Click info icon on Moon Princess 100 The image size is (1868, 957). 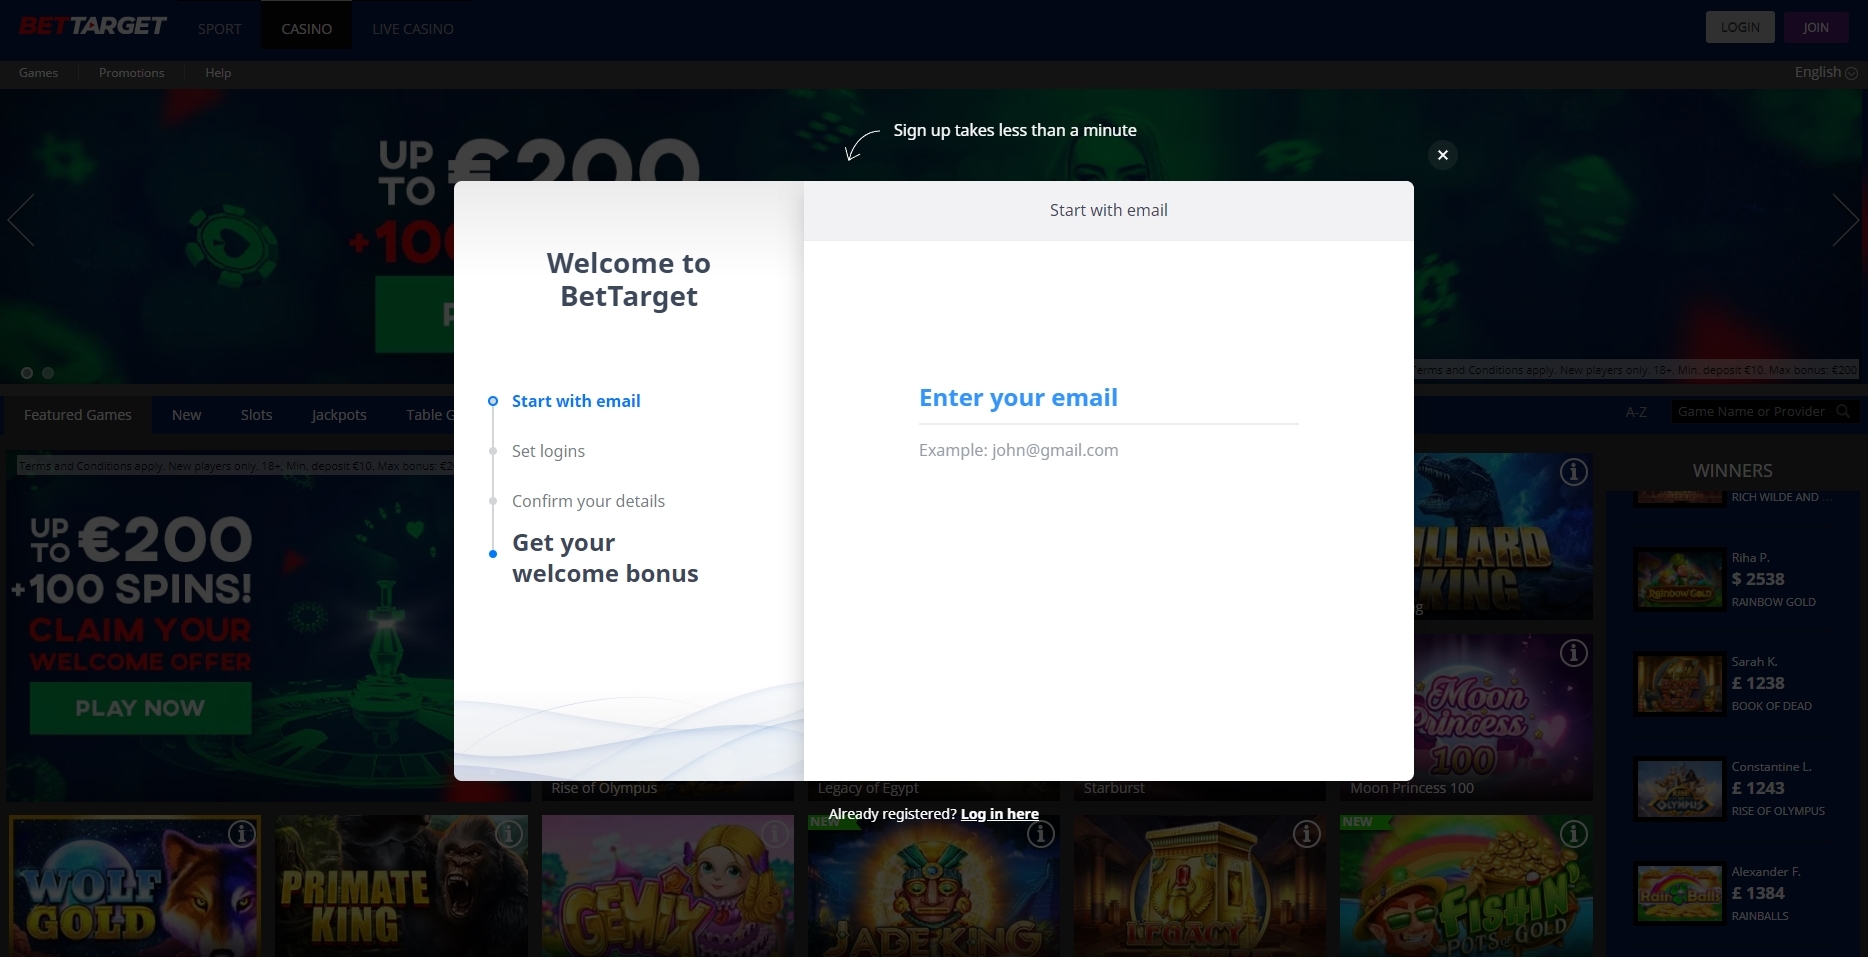coord(1573,653)
